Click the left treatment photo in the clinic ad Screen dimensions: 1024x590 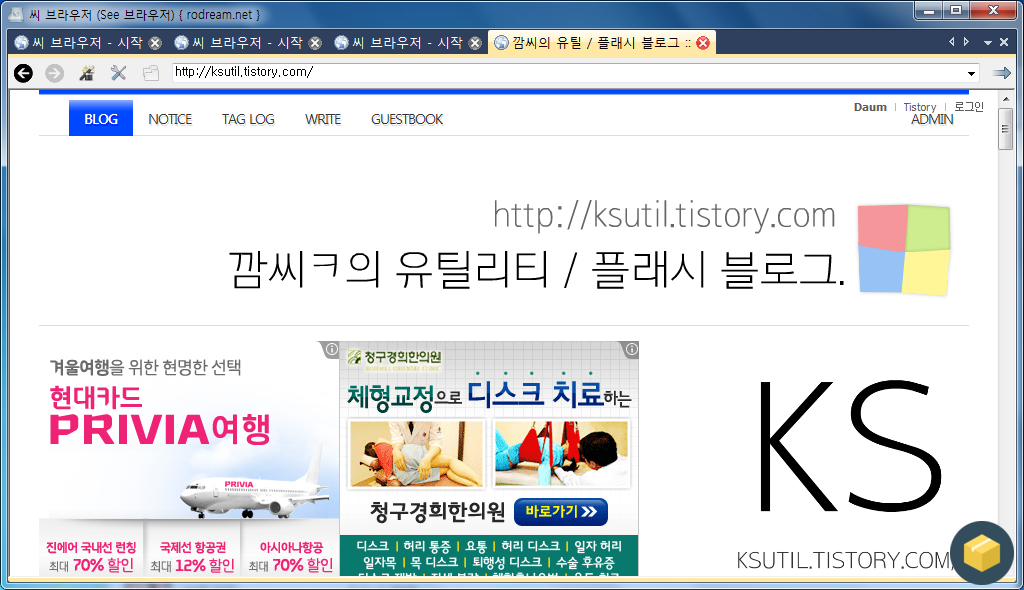click(x=417, y=454)
